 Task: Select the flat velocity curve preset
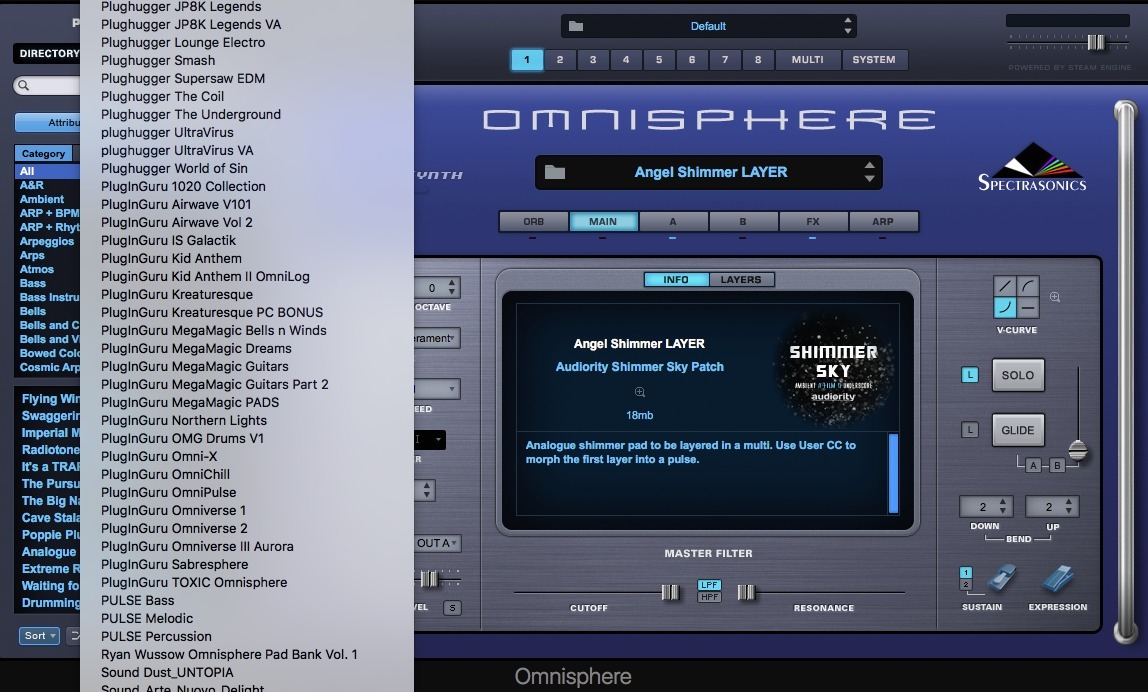pyautogui.click(x=1028, y=308)
